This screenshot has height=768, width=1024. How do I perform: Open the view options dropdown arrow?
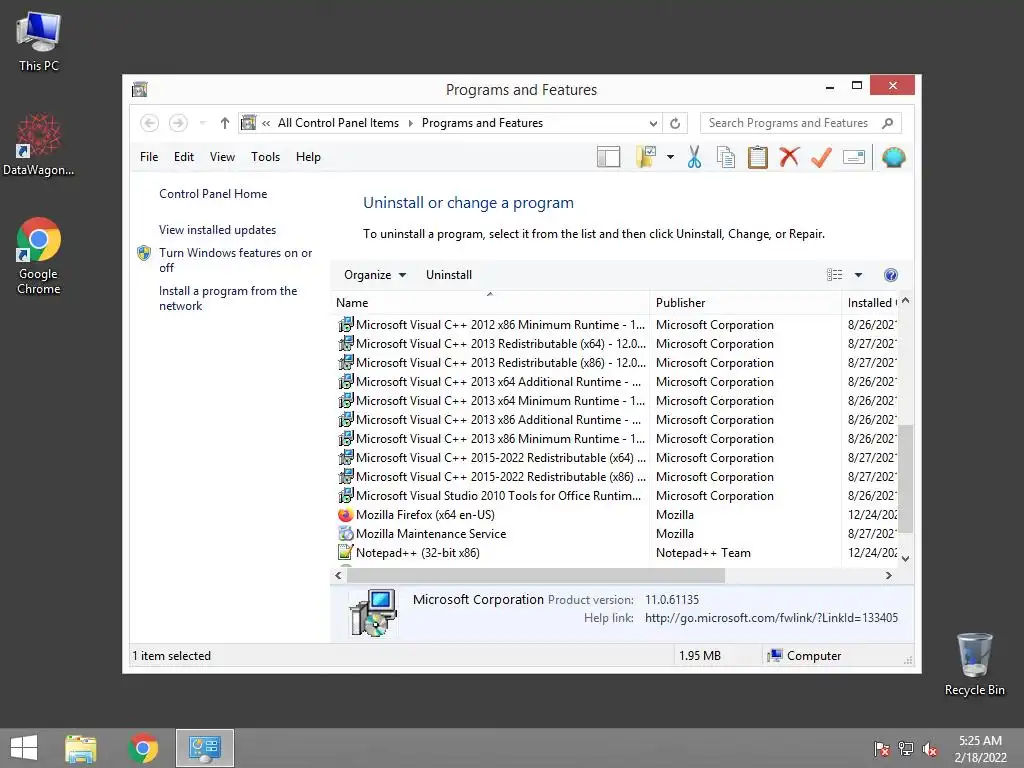tap(858, 275)
